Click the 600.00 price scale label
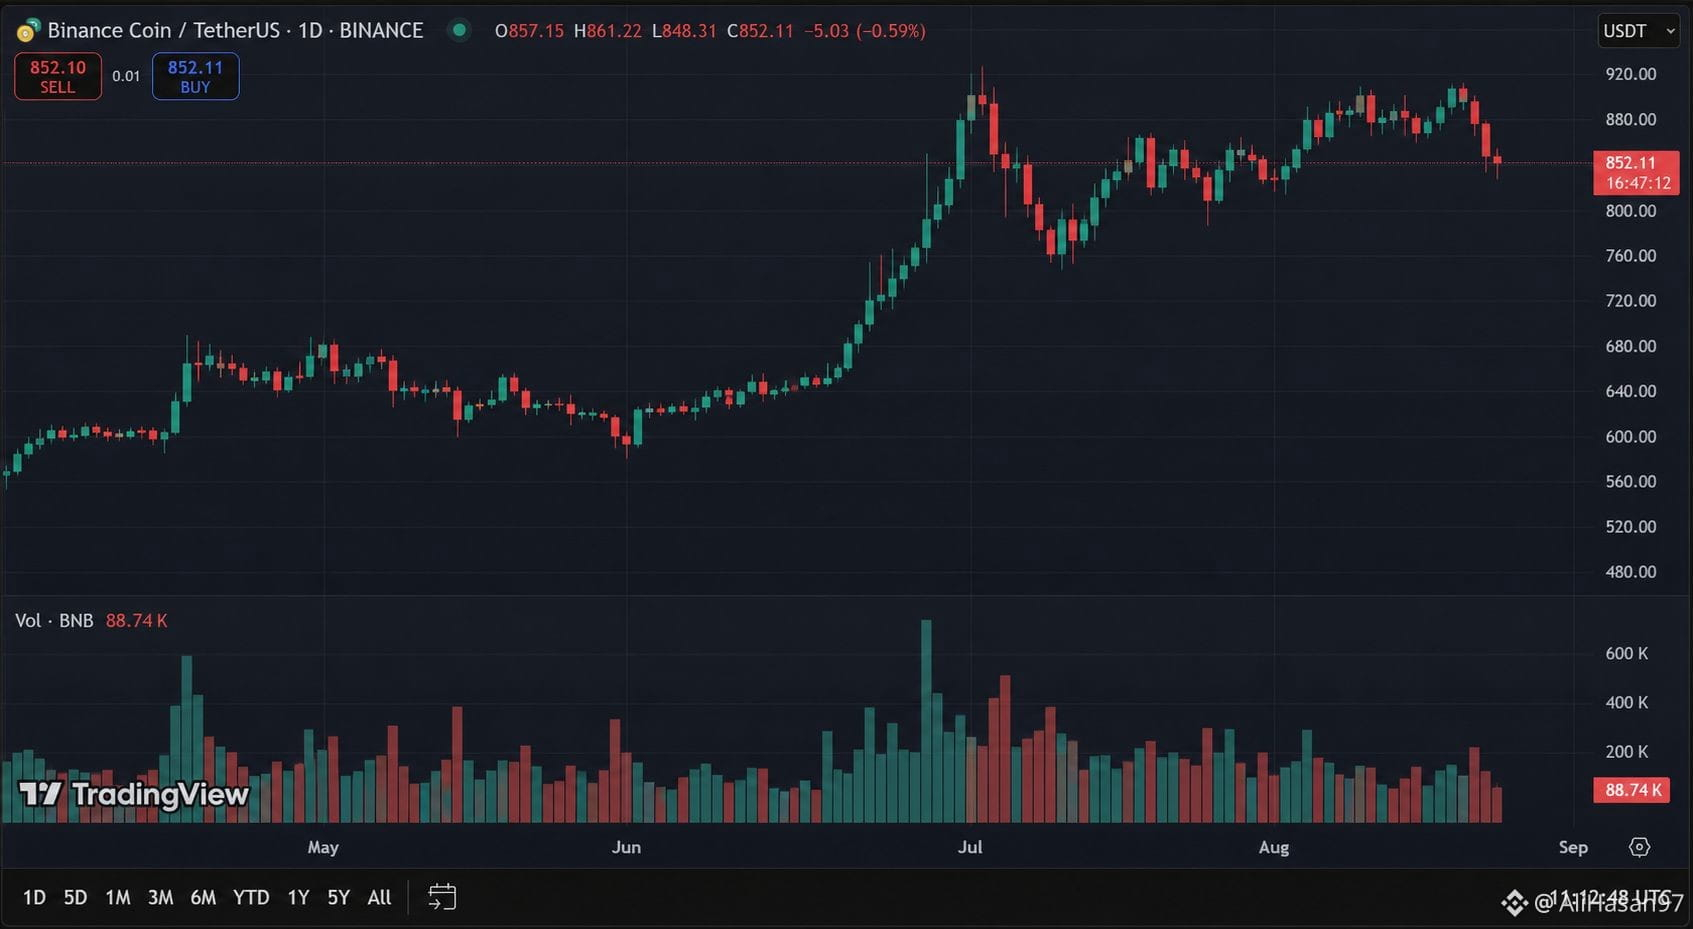This screenshot has height=929, width=1693. tap(1631, 436)
